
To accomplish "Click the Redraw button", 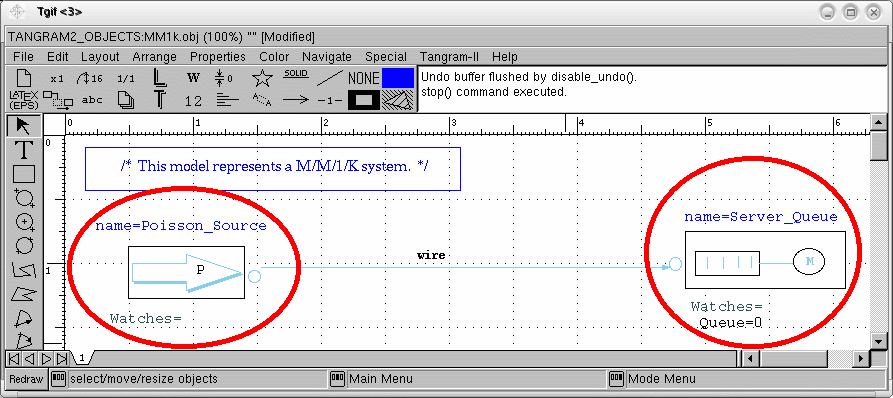I will pyautogui.click(x=26, y=379).
